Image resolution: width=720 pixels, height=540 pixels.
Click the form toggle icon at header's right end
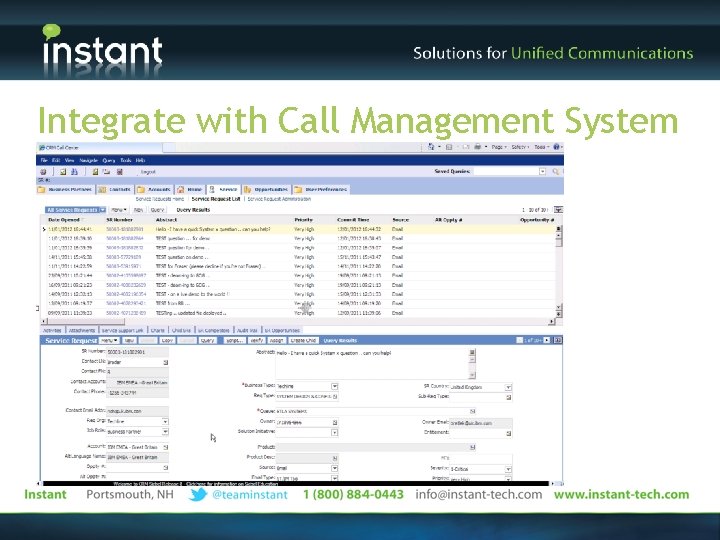(x=557, y=340)
